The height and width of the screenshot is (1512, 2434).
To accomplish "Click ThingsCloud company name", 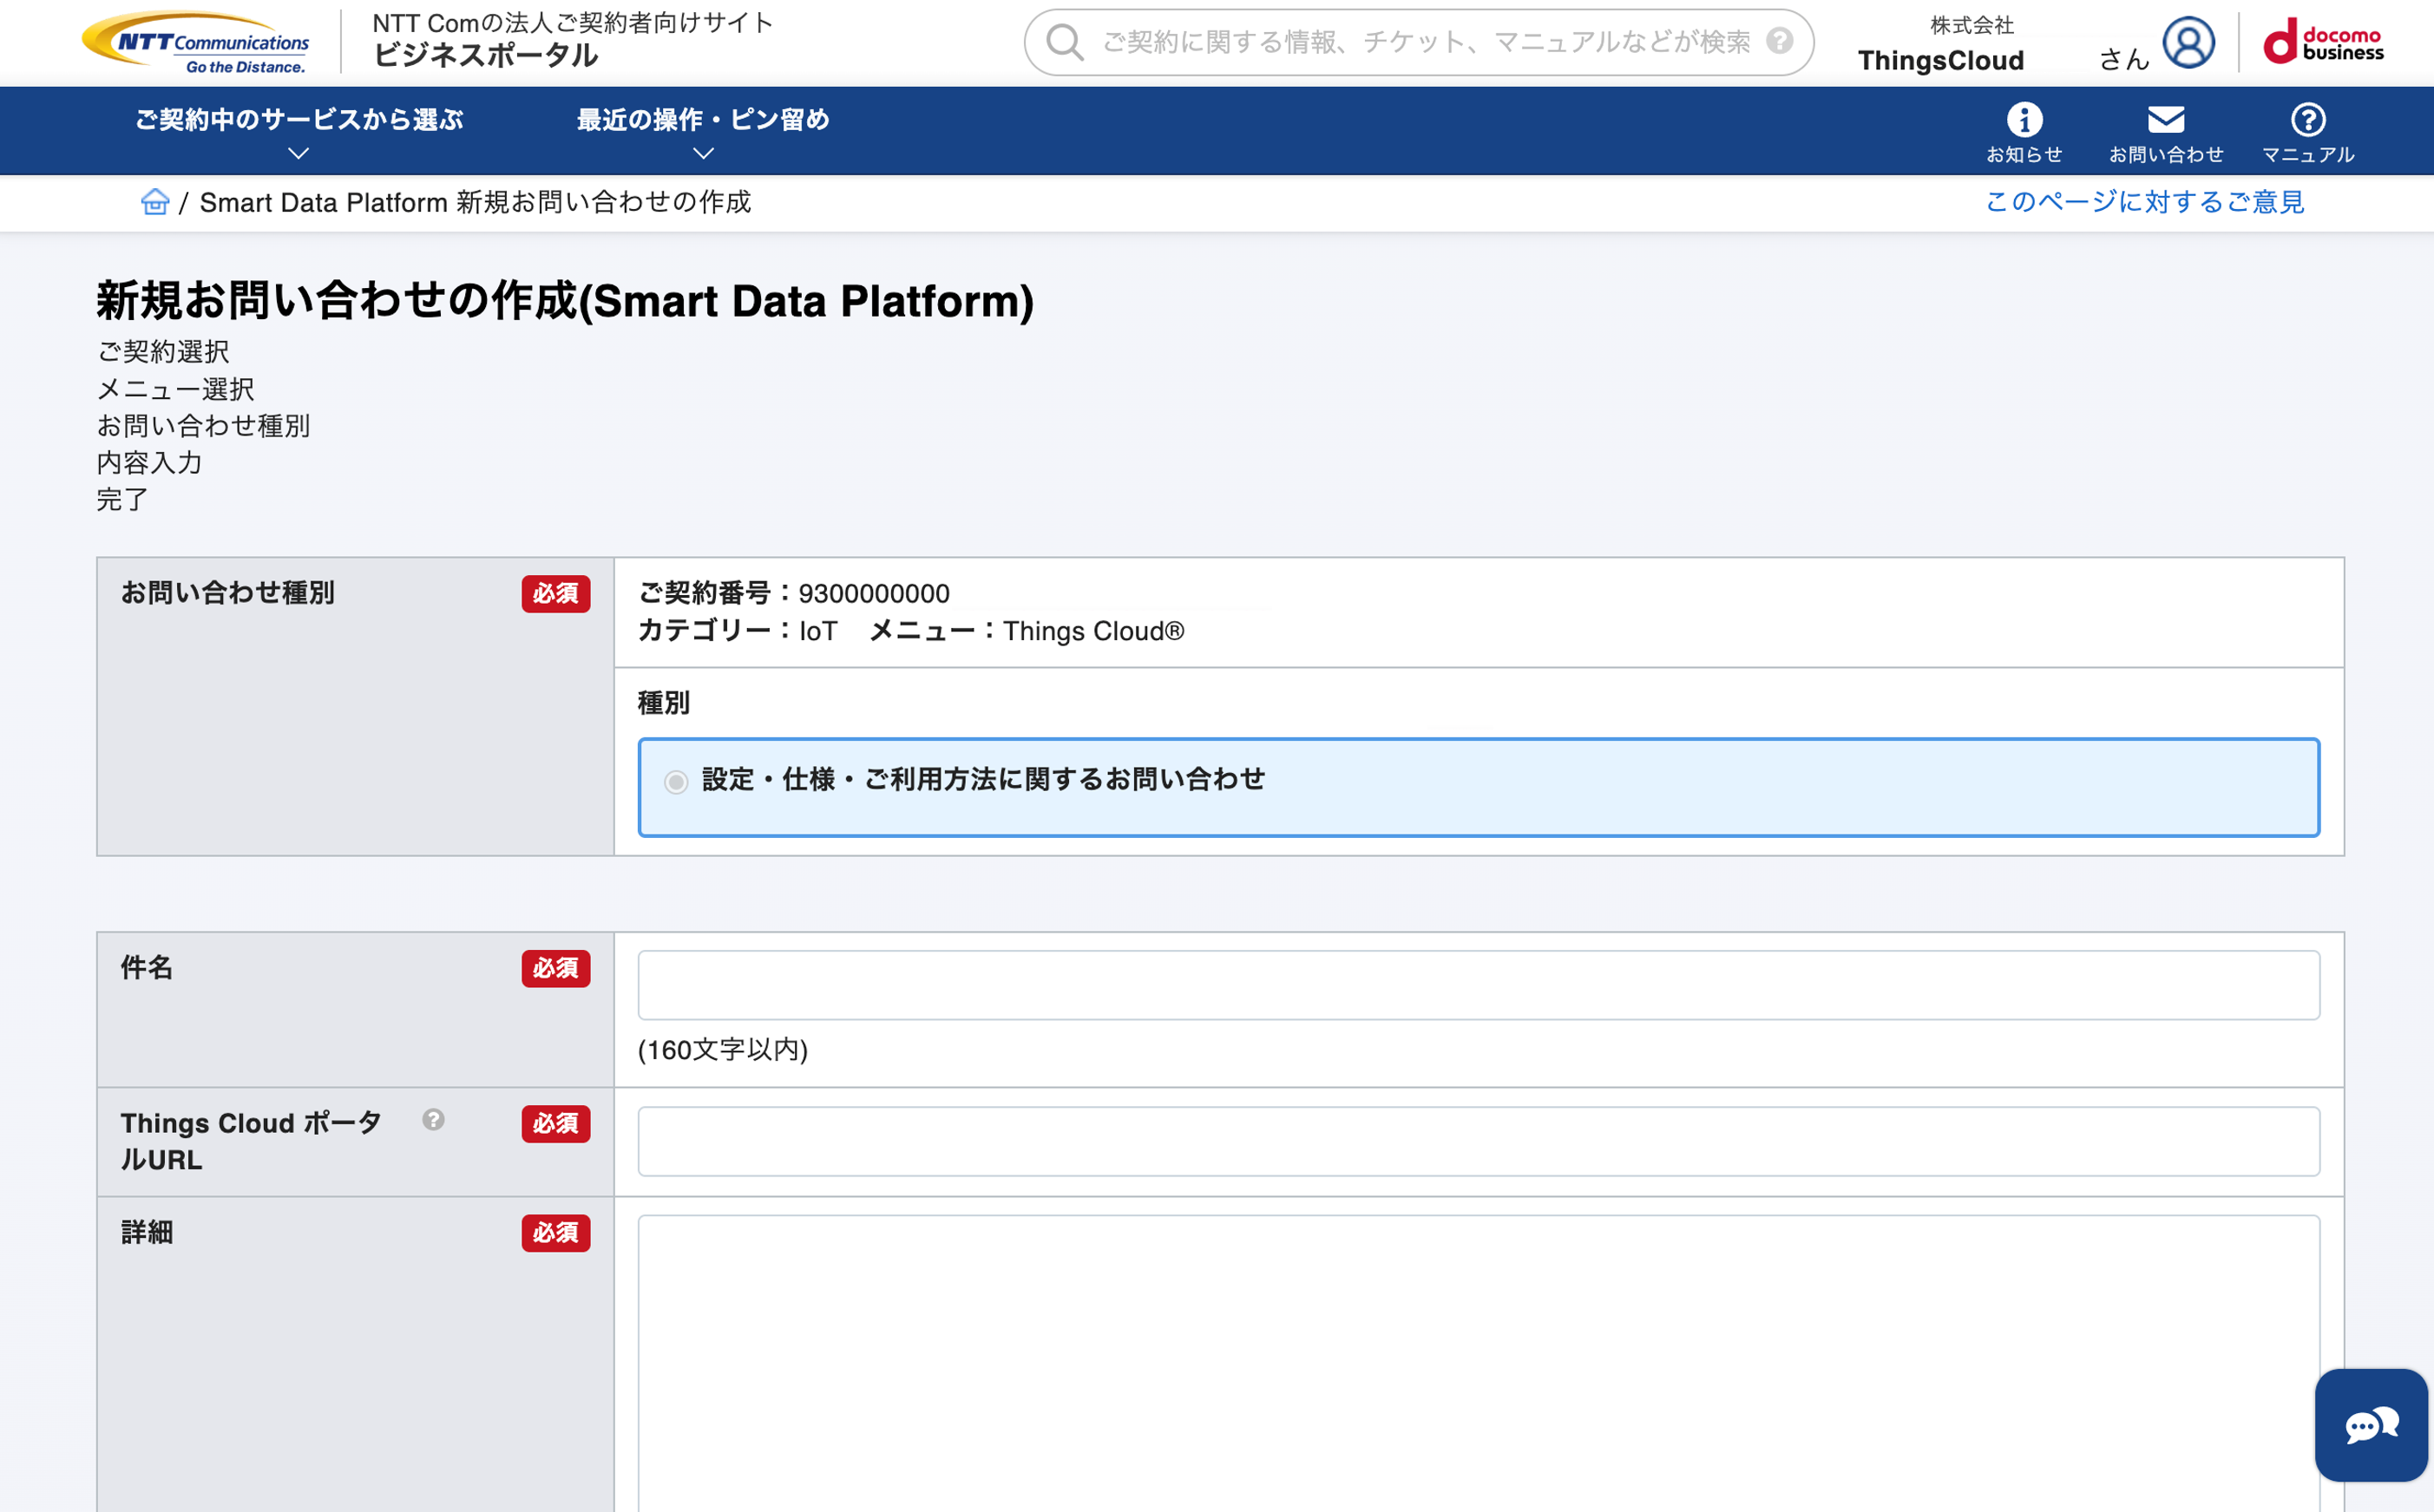I will (1941, 61).
